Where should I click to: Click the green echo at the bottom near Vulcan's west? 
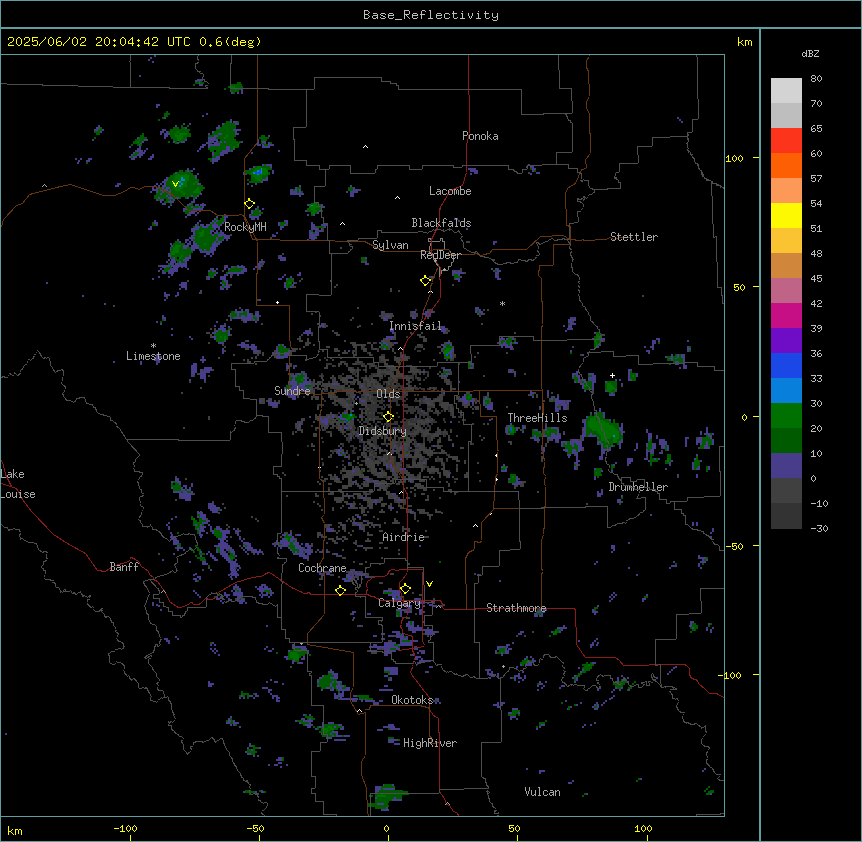(388, 796)
